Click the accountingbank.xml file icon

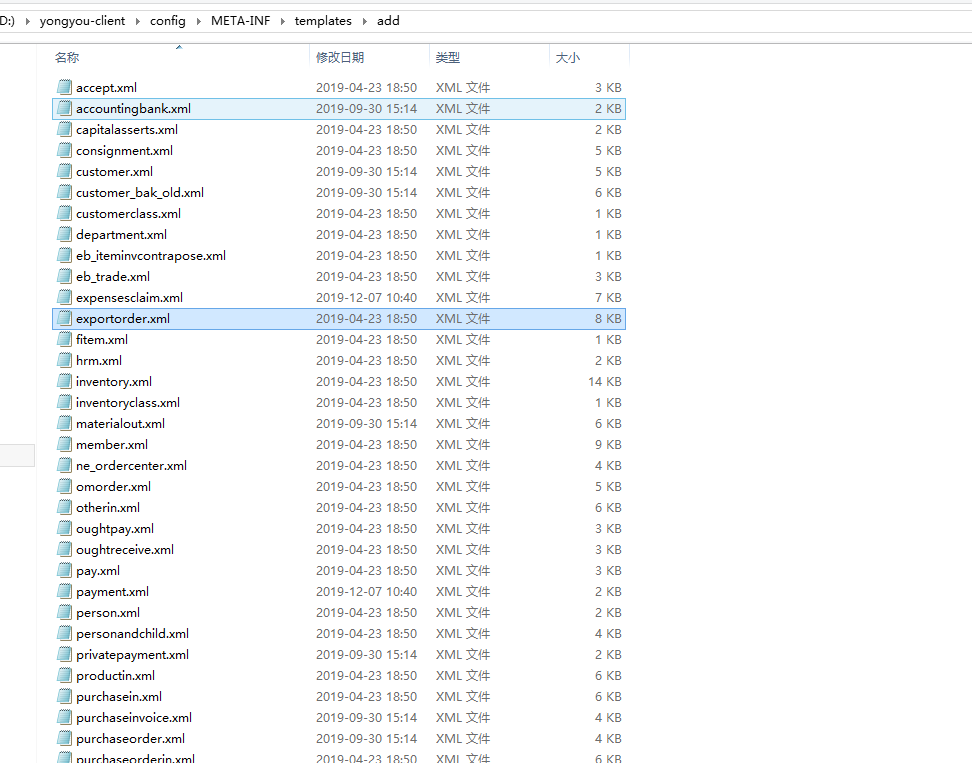coord(64,108)
